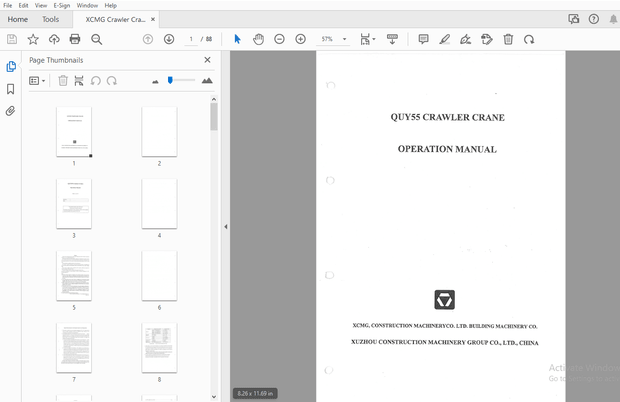Screen dimensions: 620x402
Task: Add document to starred with star icon
Action: click(33, 39)
